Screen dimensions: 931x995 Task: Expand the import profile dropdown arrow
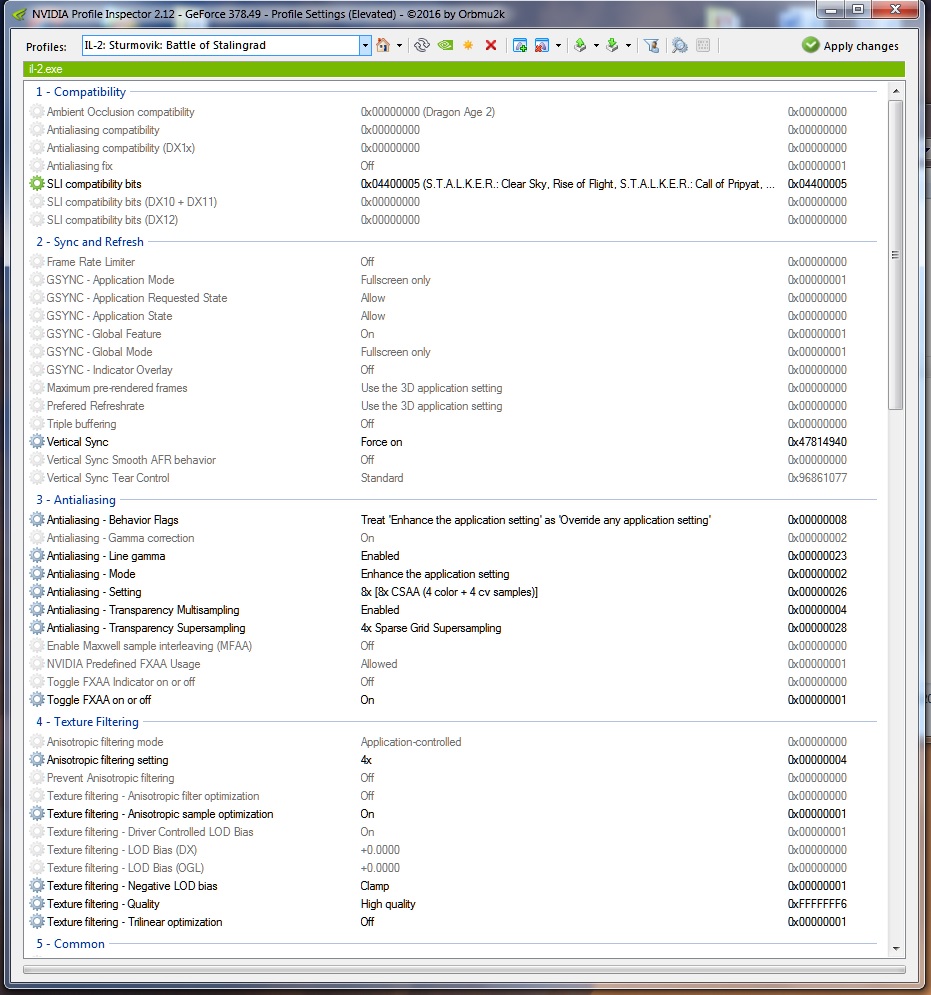[628, 46]
